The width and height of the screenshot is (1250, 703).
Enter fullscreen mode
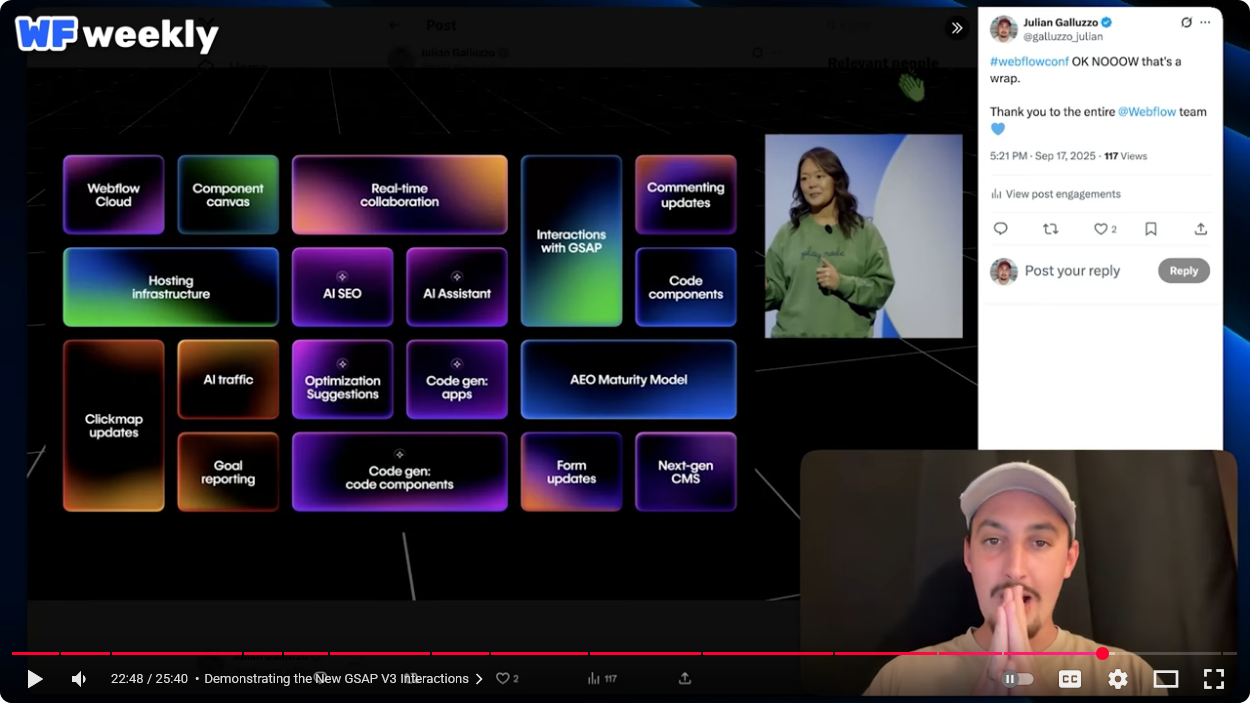pos(1214,679)
